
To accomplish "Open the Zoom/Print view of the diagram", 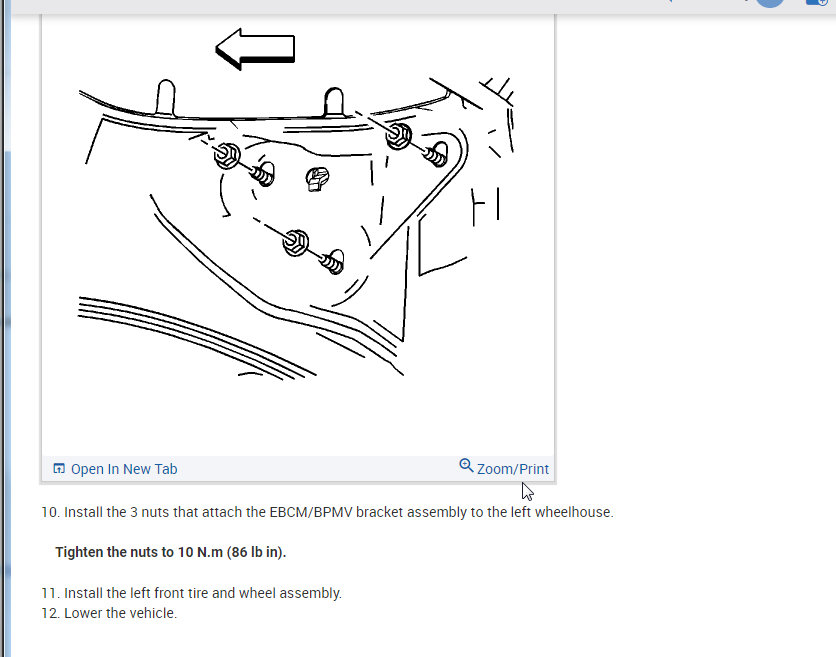I will [504, 467].
